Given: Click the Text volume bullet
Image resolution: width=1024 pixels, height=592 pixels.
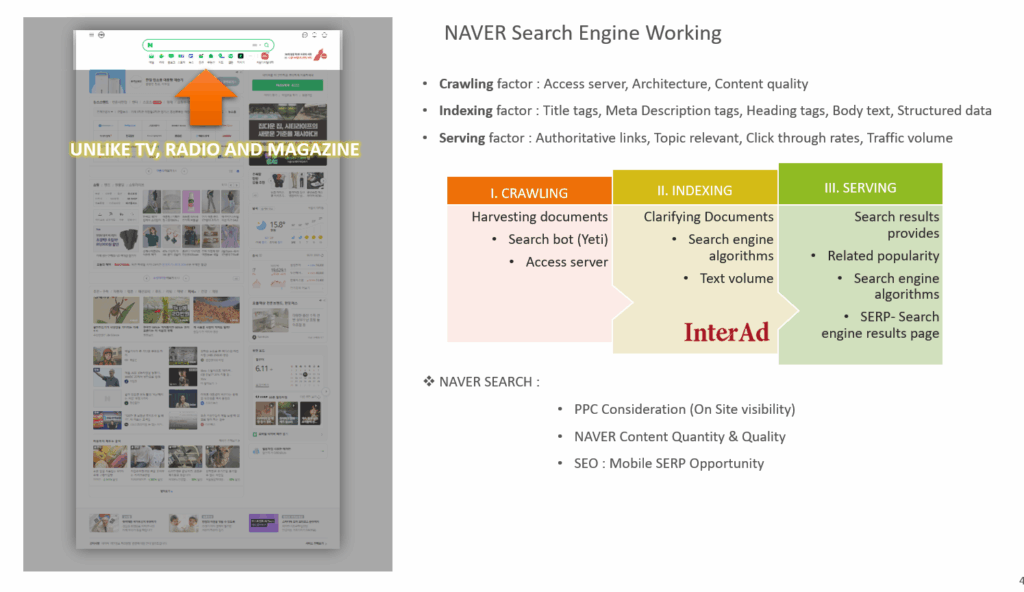Looking at the screenshot, I should coord(736,278).
